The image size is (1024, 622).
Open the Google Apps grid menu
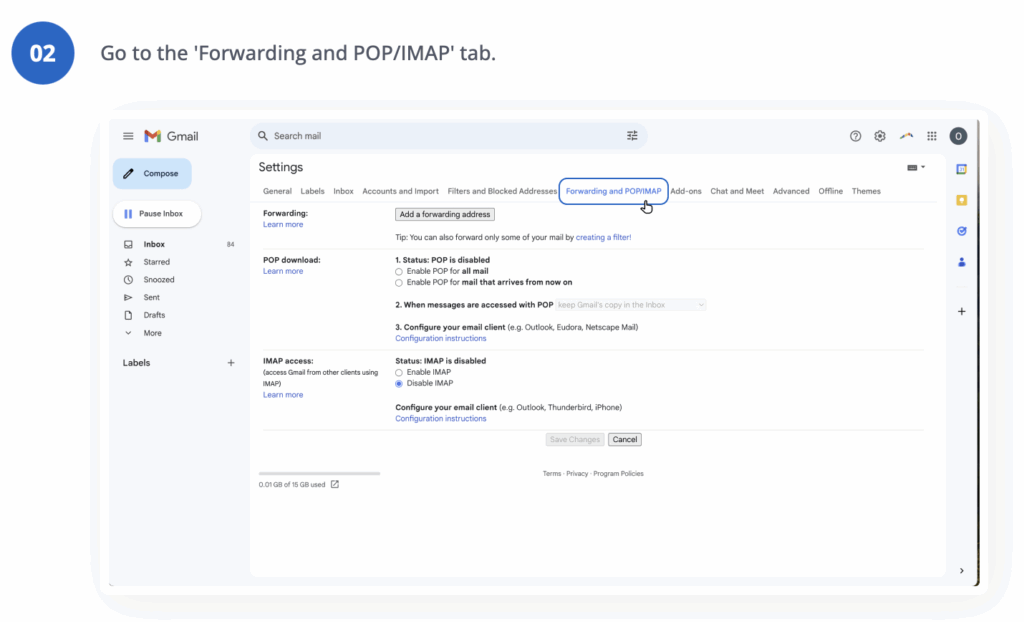932,135
